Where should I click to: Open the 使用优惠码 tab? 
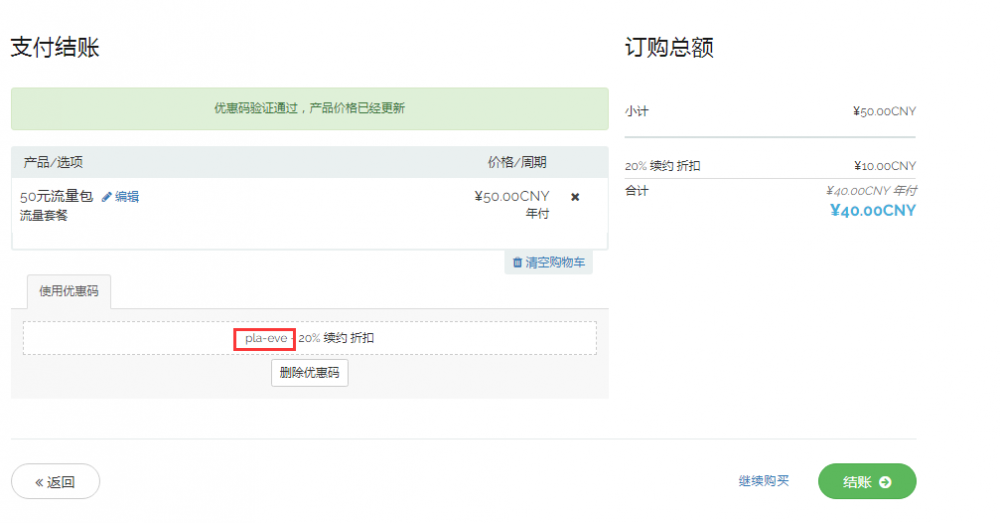click(69, 291)
